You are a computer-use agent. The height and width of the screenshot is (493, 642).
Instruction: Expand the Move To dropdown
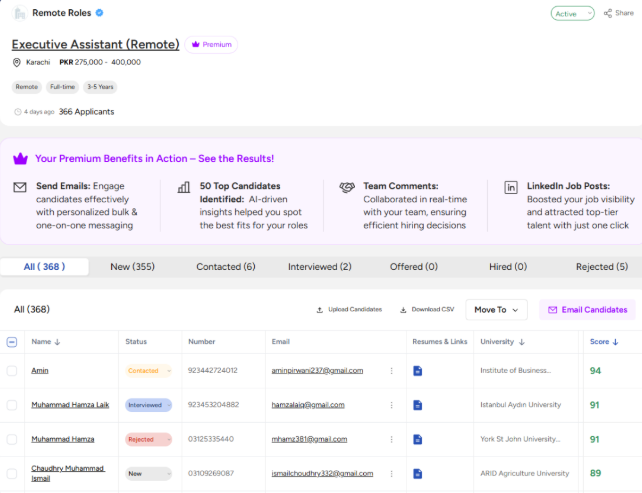(497, 310)
